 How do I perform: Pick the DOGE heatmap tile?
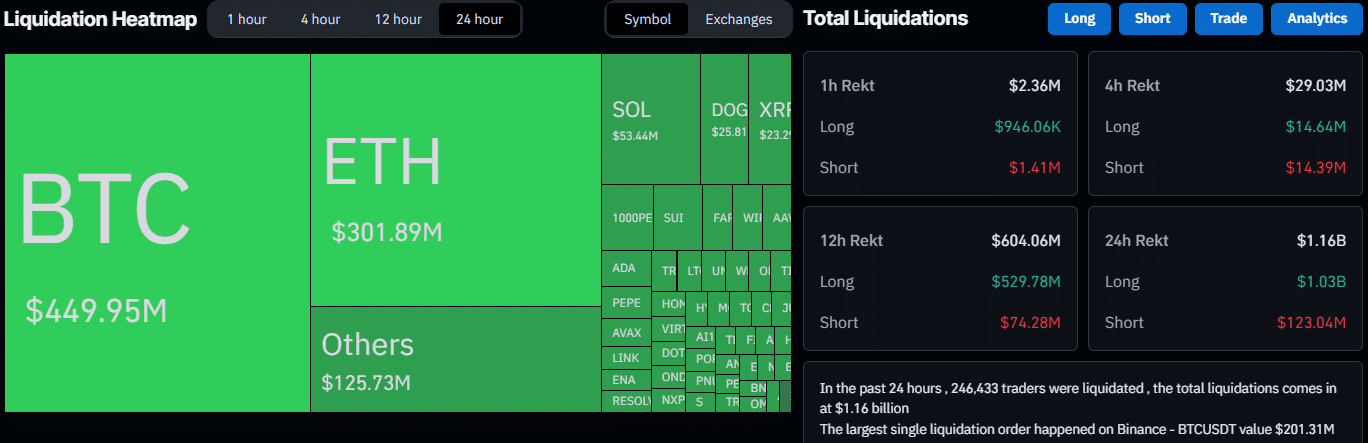point(724,119)
